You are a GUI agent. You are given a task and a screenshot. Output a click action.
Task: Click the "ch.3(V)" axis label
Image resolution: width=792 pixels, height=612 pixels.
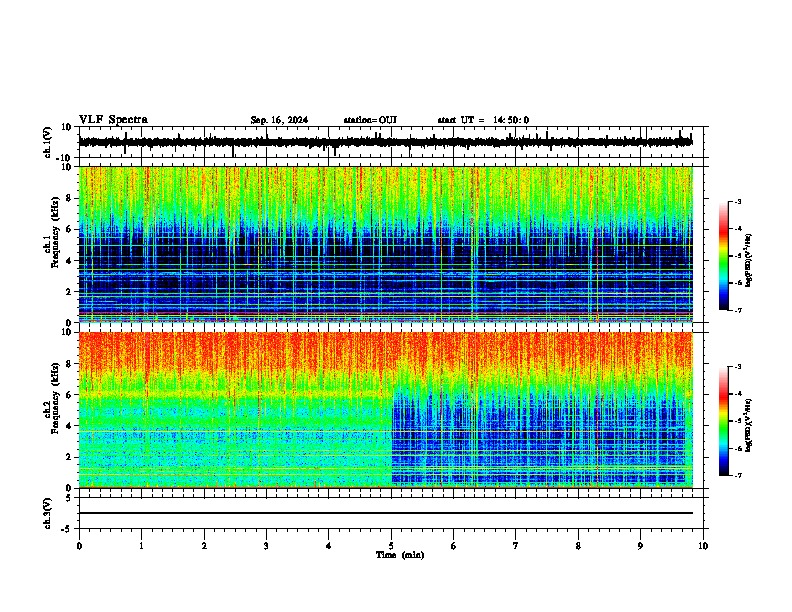click(48, 514)
